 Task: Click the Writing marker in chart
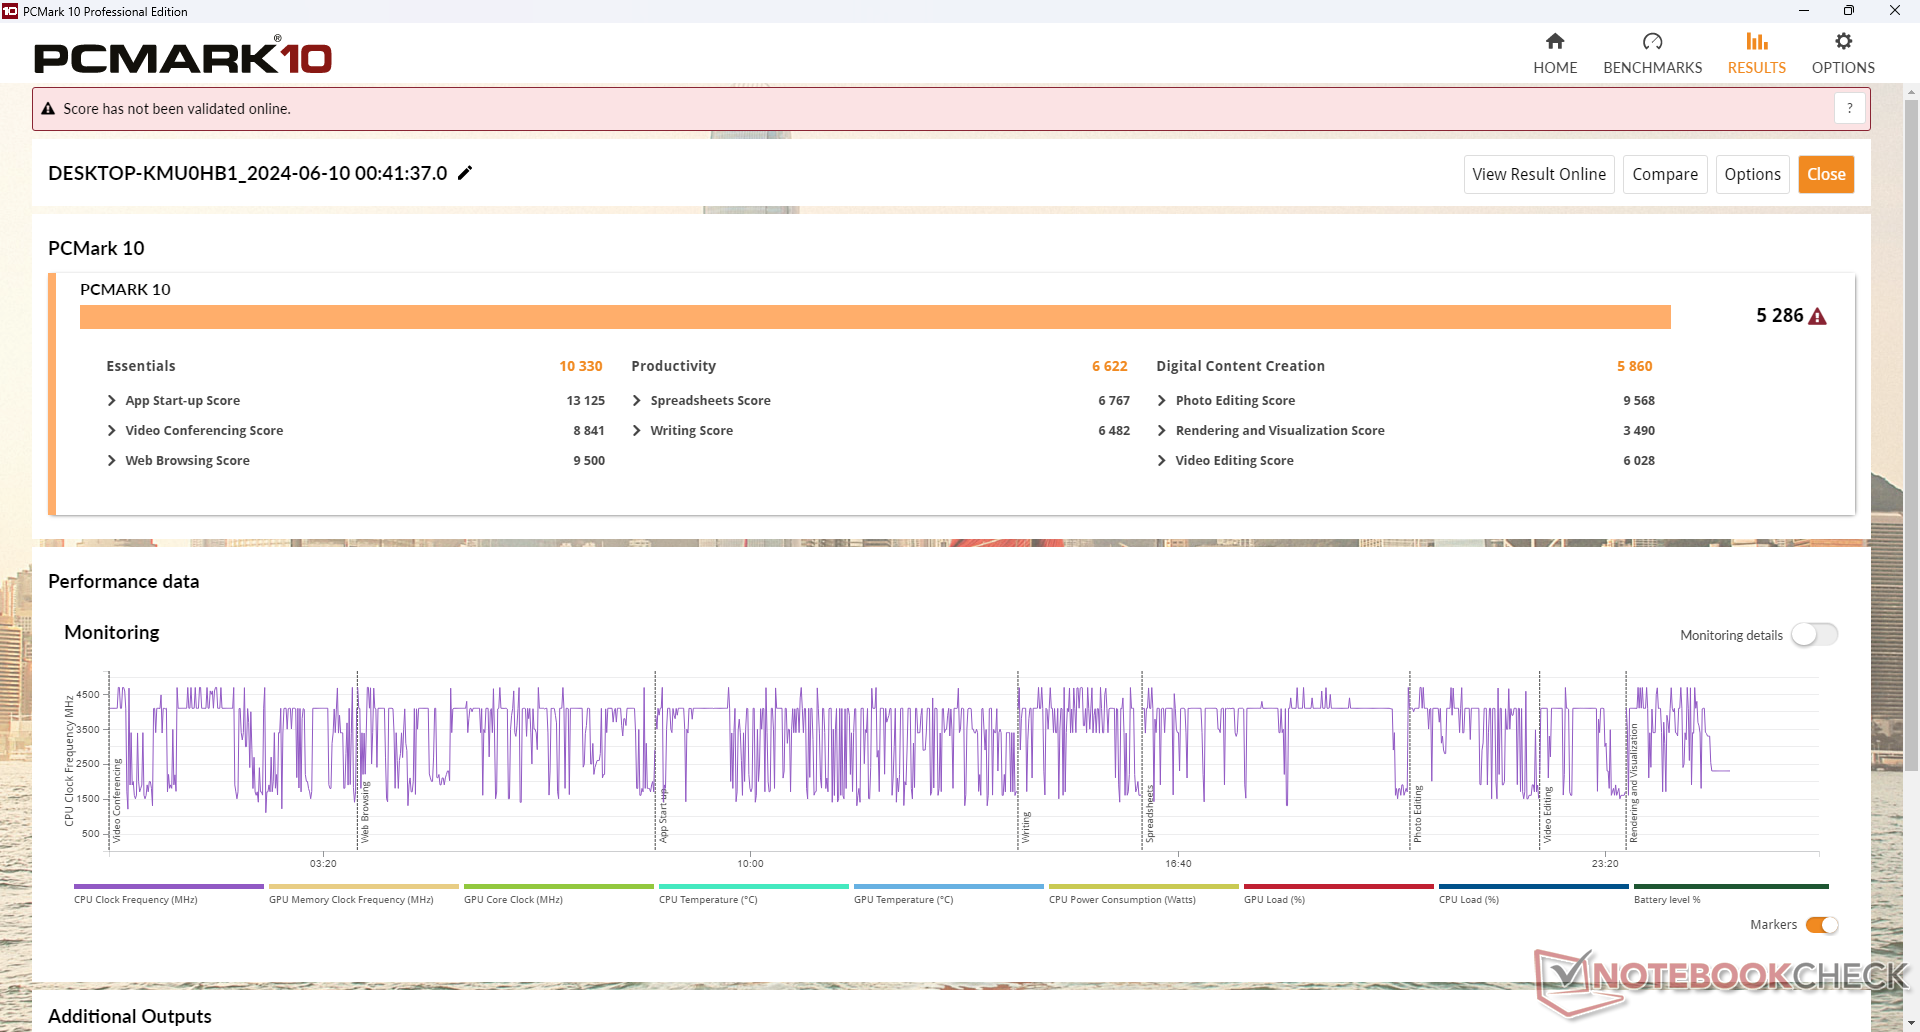click(x=1026, y=828)
